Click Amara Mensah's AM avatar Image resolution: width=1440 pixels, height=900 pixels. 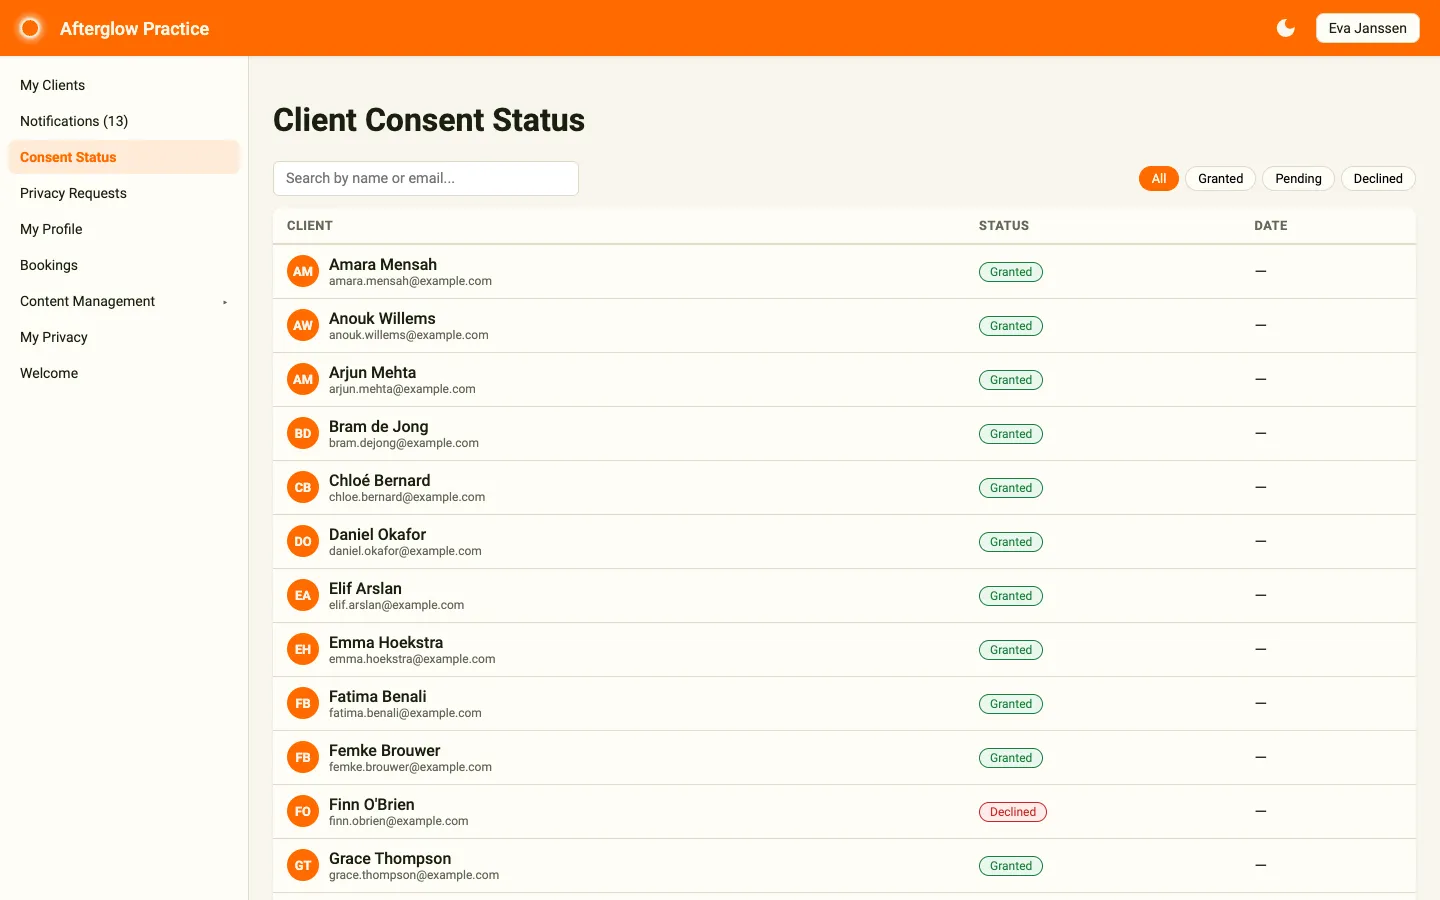pos(303,271)
